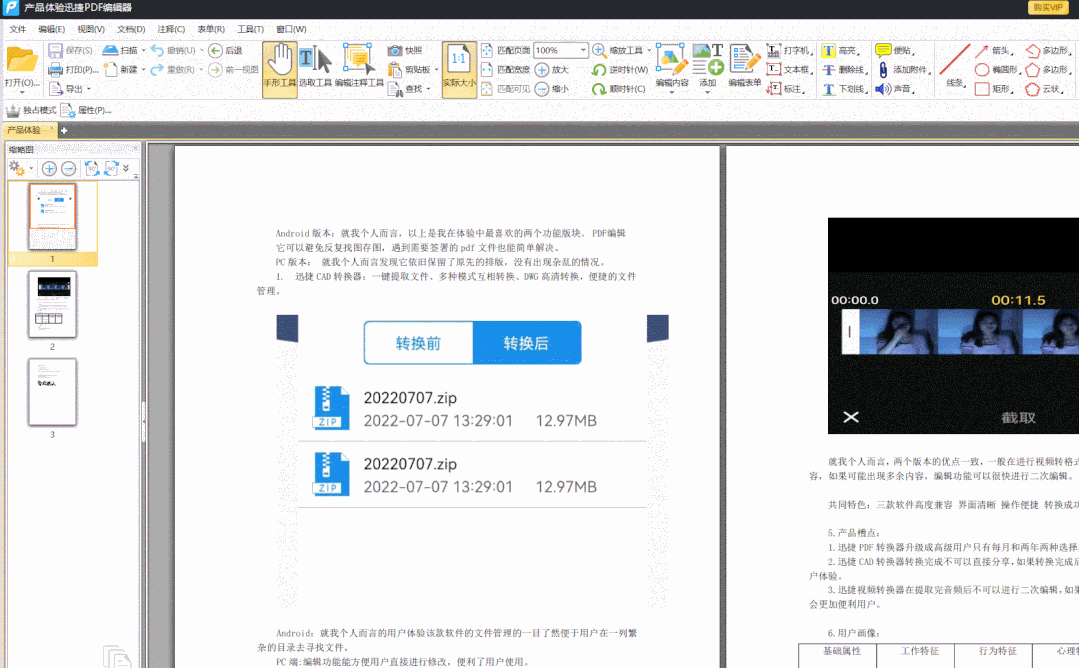This screenshot has height=668, width=1079.
Task: Select the Text Box tool (文本框)
Action: point(789,69)
